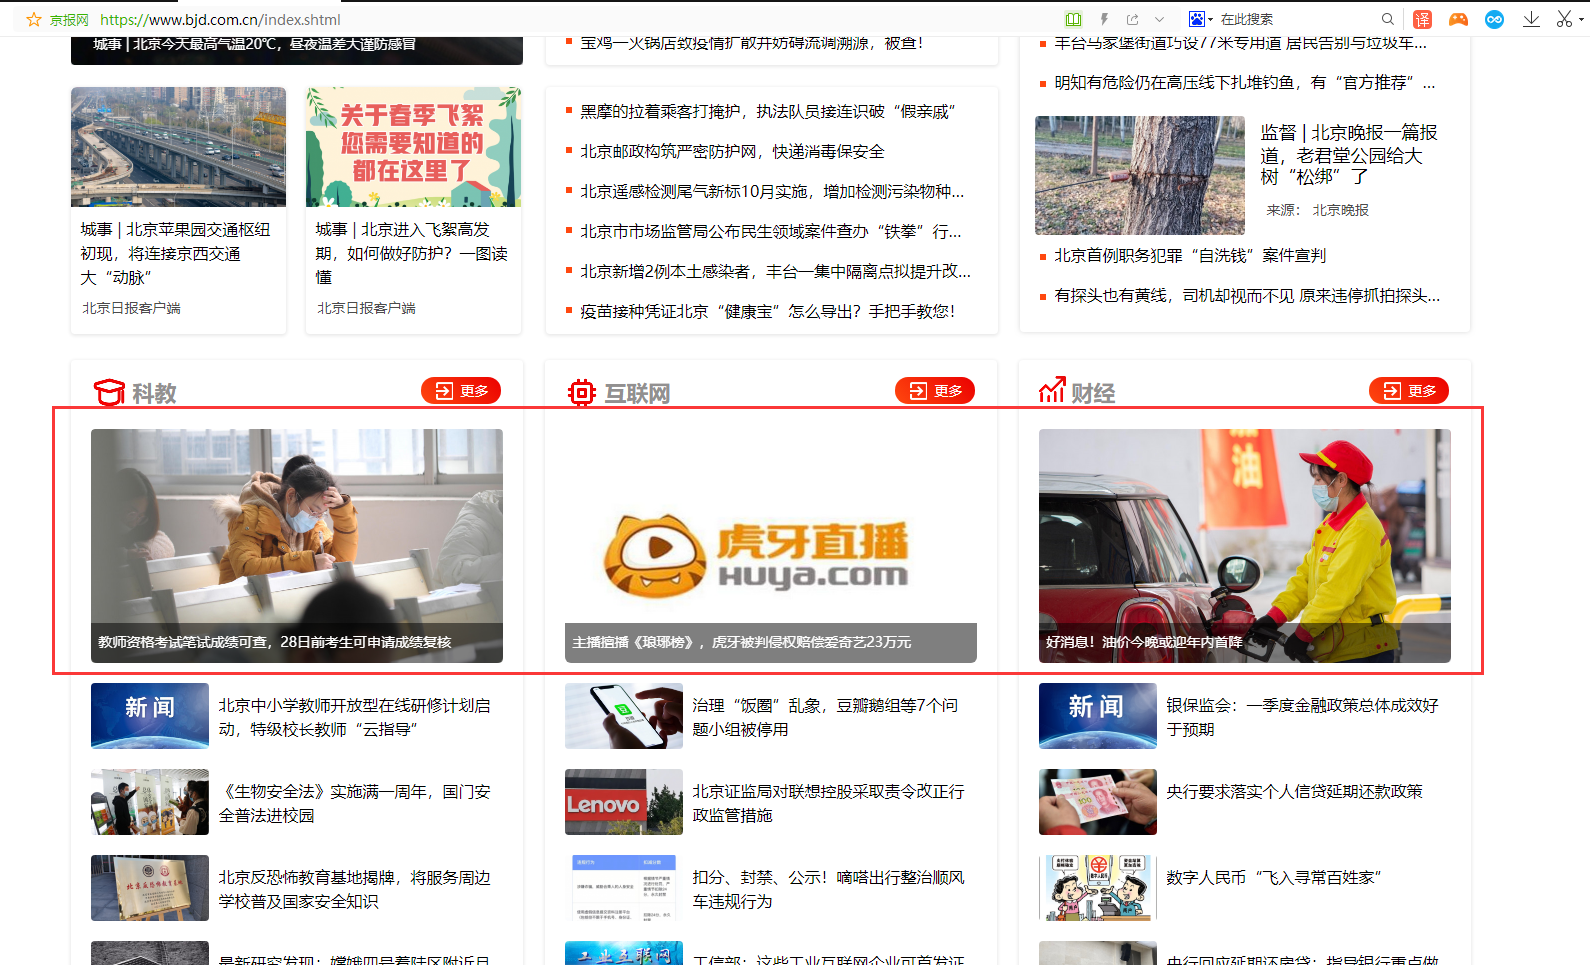Screen dimensions: 1590x965
Task: Click the lightning speed-mode icon
Action: pyautogui.click(x=1104, y=19)
